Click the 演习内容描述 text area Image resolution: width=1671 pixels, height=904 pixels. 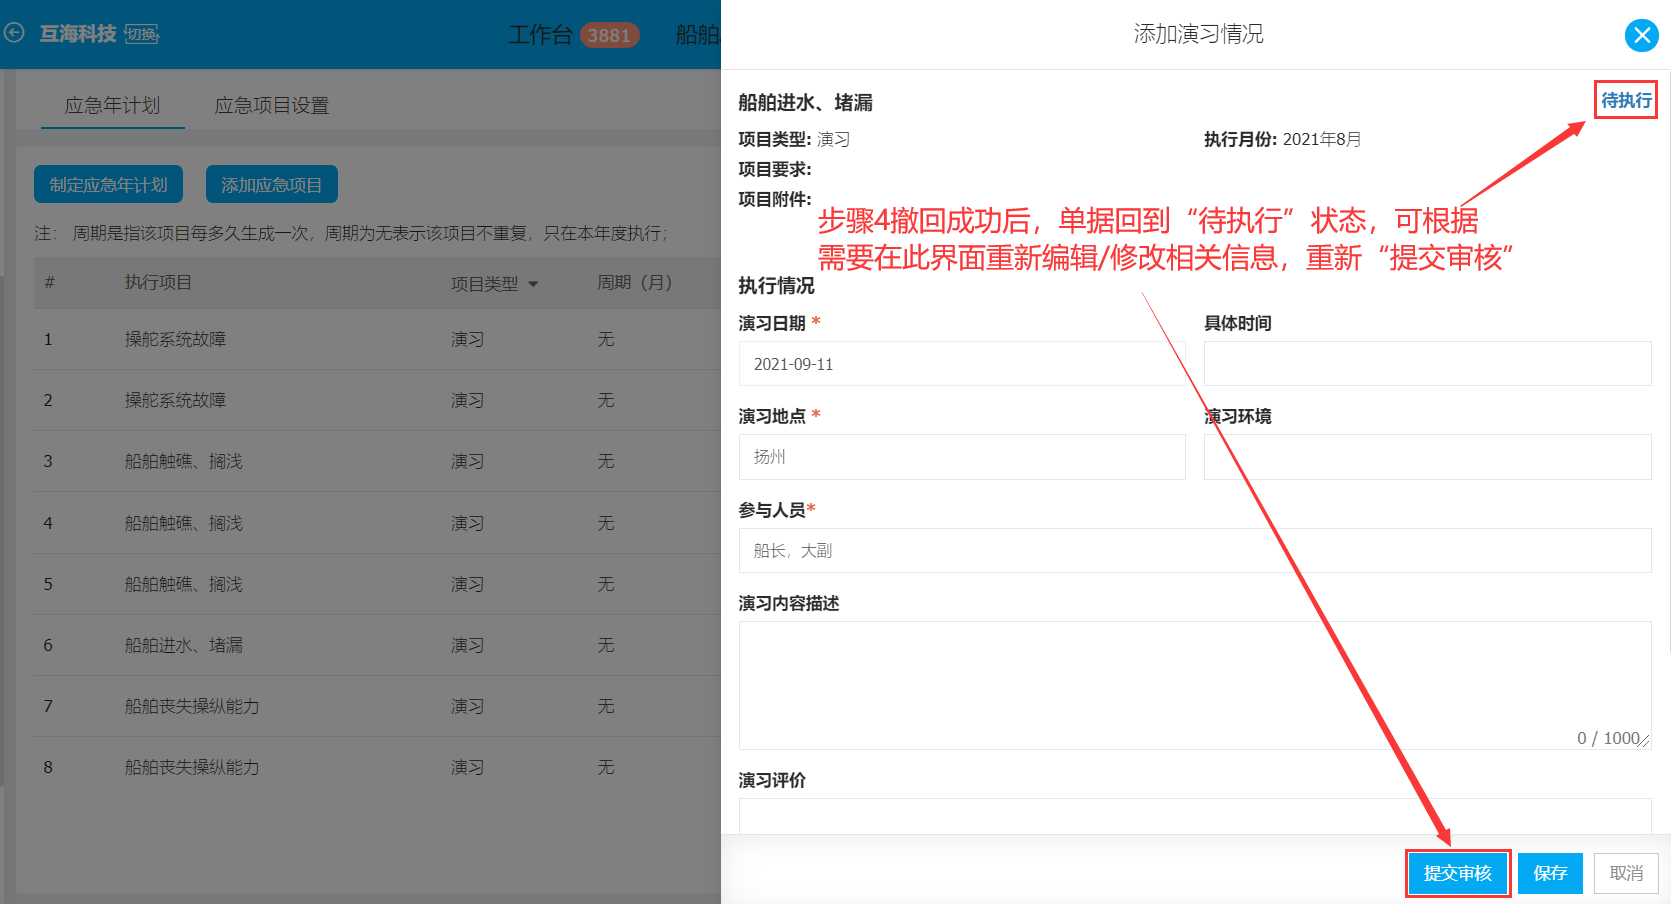click(x=1195, y=685)
